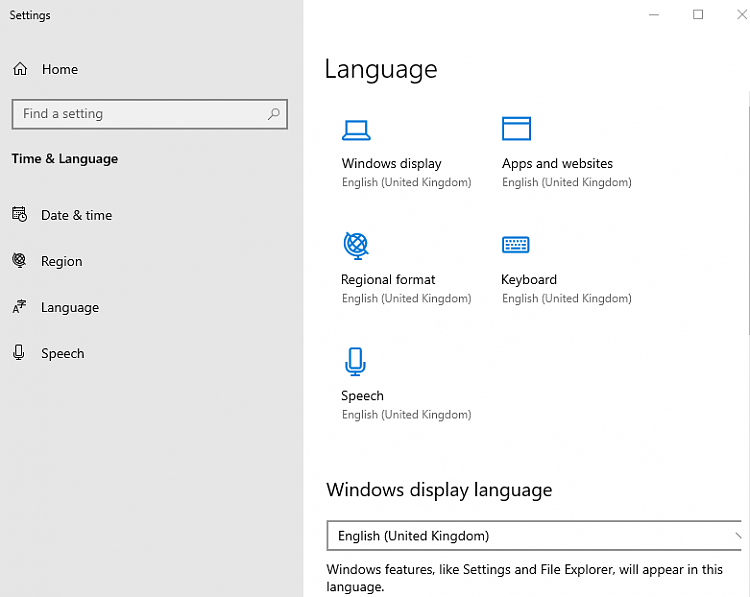Screen dimensions: 750x597
Task: Open Windows display laptop icon tile
Action: [356, 130]
